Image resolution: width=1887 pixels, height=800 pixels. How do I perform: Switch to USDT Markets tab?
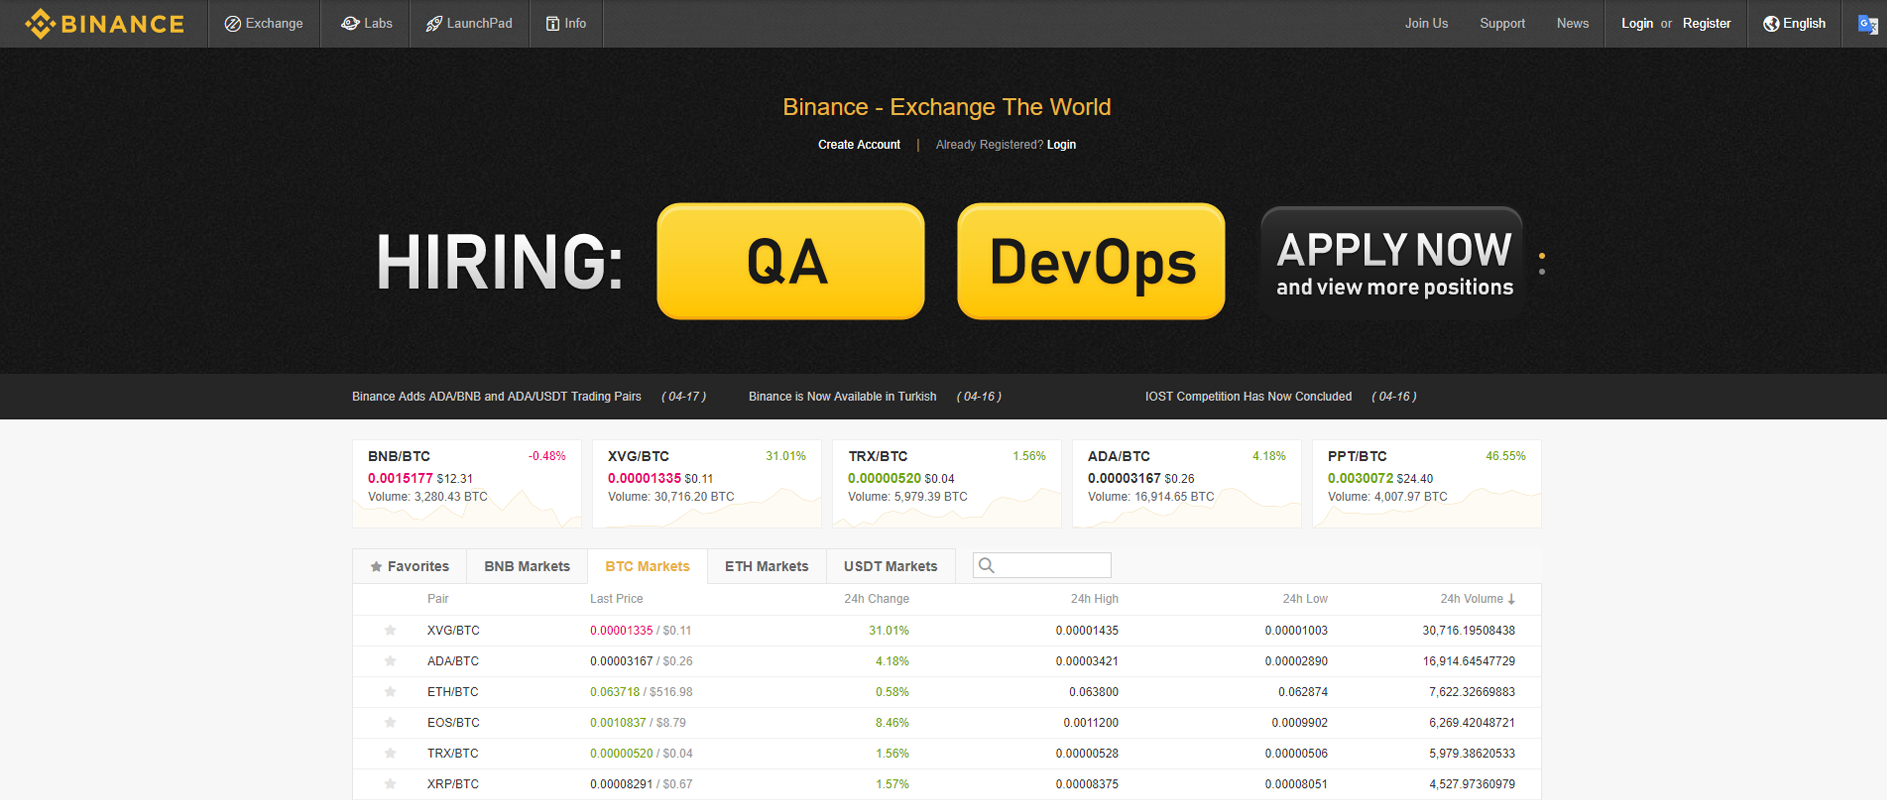pyautogui.click(x=890, y=566)
